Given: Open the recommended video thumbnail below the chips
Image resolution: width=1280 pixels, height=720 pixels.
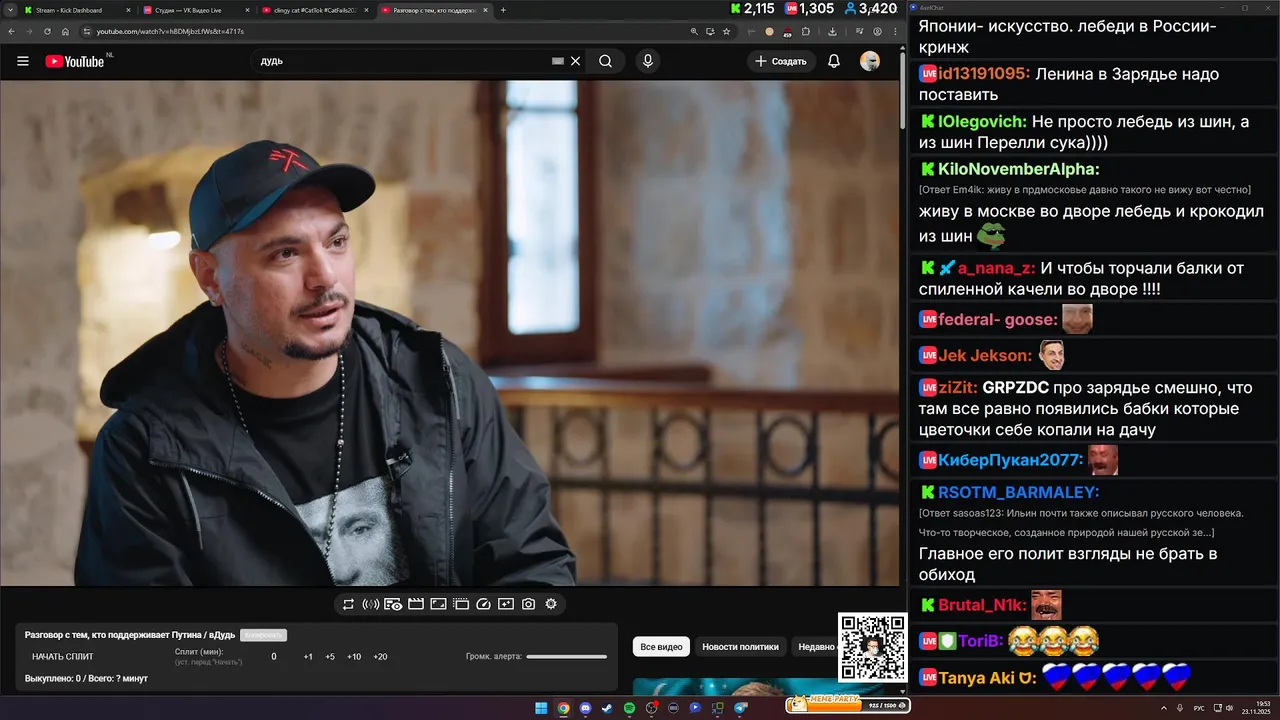Looking at the screenshot, I should pos(758,686).
